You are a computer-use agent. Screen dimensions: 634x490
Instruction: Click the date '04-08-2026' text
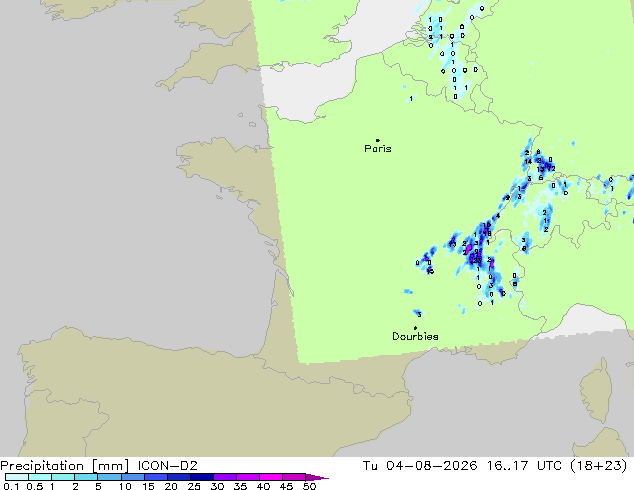[x=431, y=466]
